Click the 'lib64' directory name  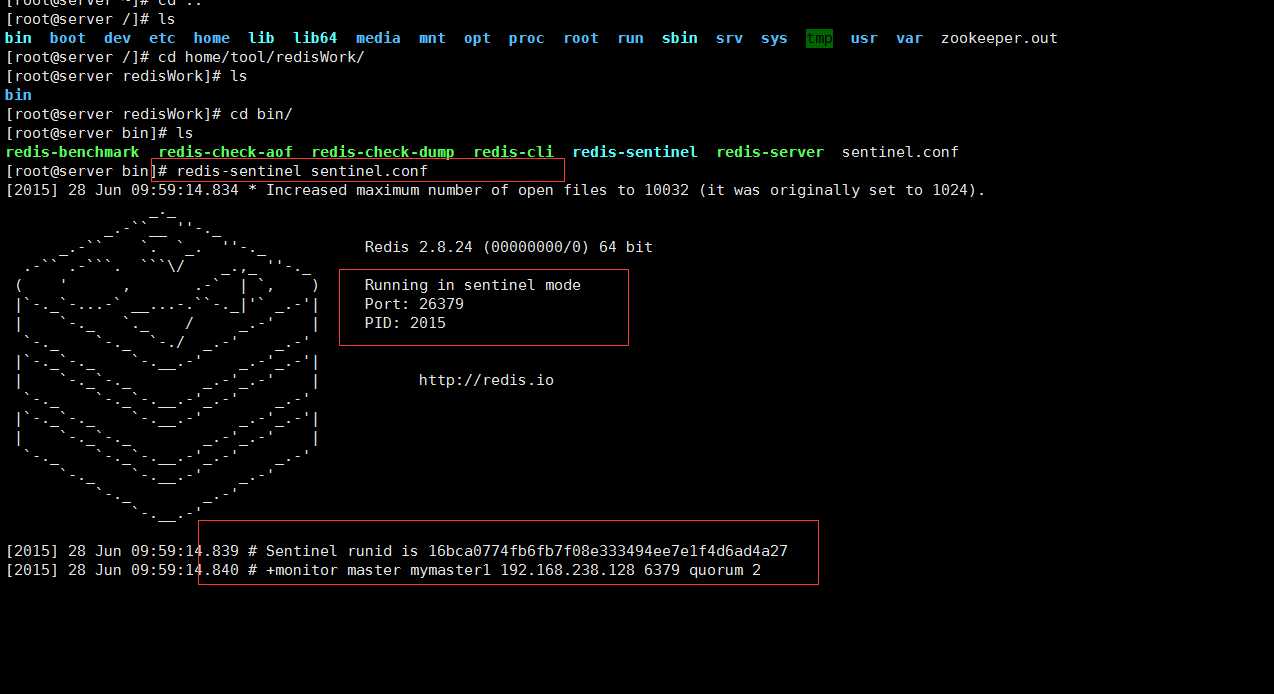[315, 38]
